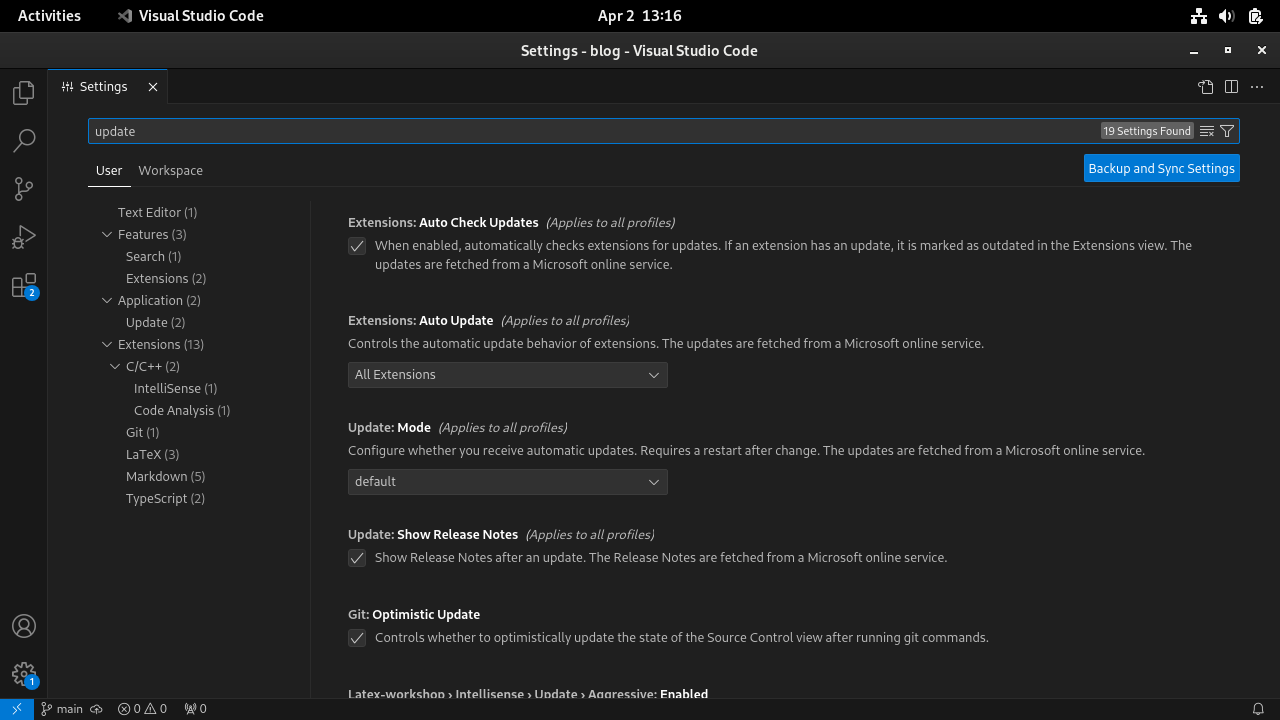Select Update (2) under Application
The width and height of the screenshot is (1280, 720).
(155, 322)
